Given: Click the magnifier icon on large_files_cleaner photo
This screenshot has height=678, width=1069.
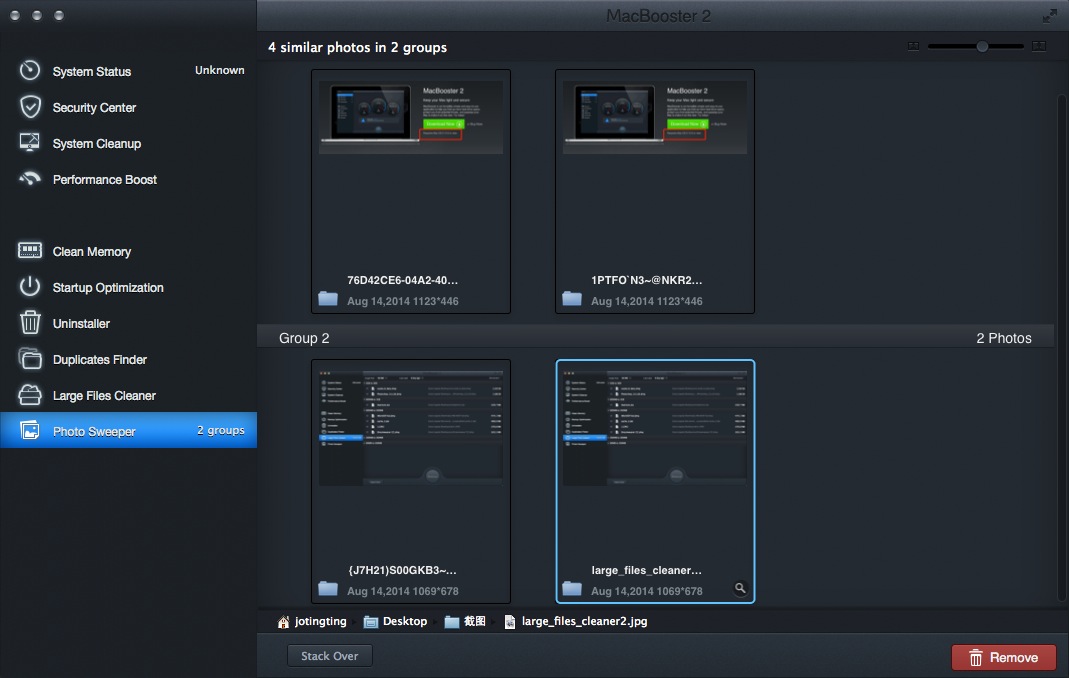Looking at the screenshot, I should (740, 589).
